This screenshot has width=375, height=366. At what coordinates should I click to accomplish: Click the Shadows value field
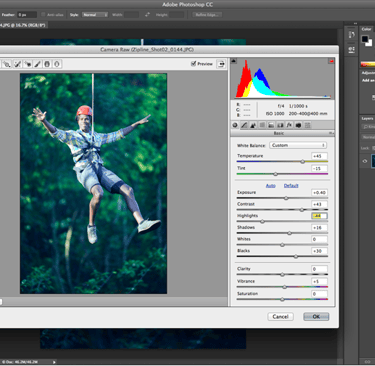(x=319, y=228)
